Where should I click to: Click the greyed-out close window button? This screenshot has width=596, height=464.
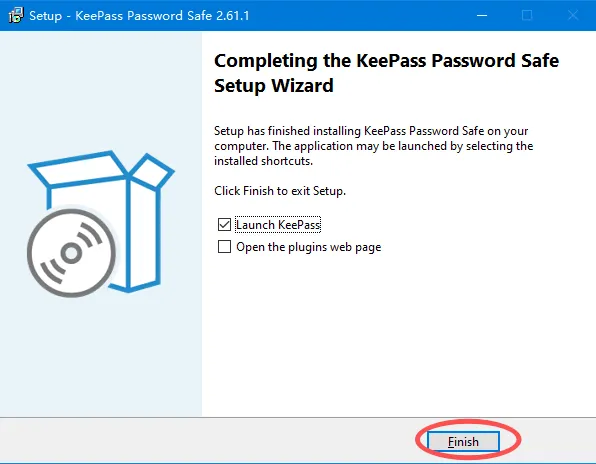click(573, 16)
